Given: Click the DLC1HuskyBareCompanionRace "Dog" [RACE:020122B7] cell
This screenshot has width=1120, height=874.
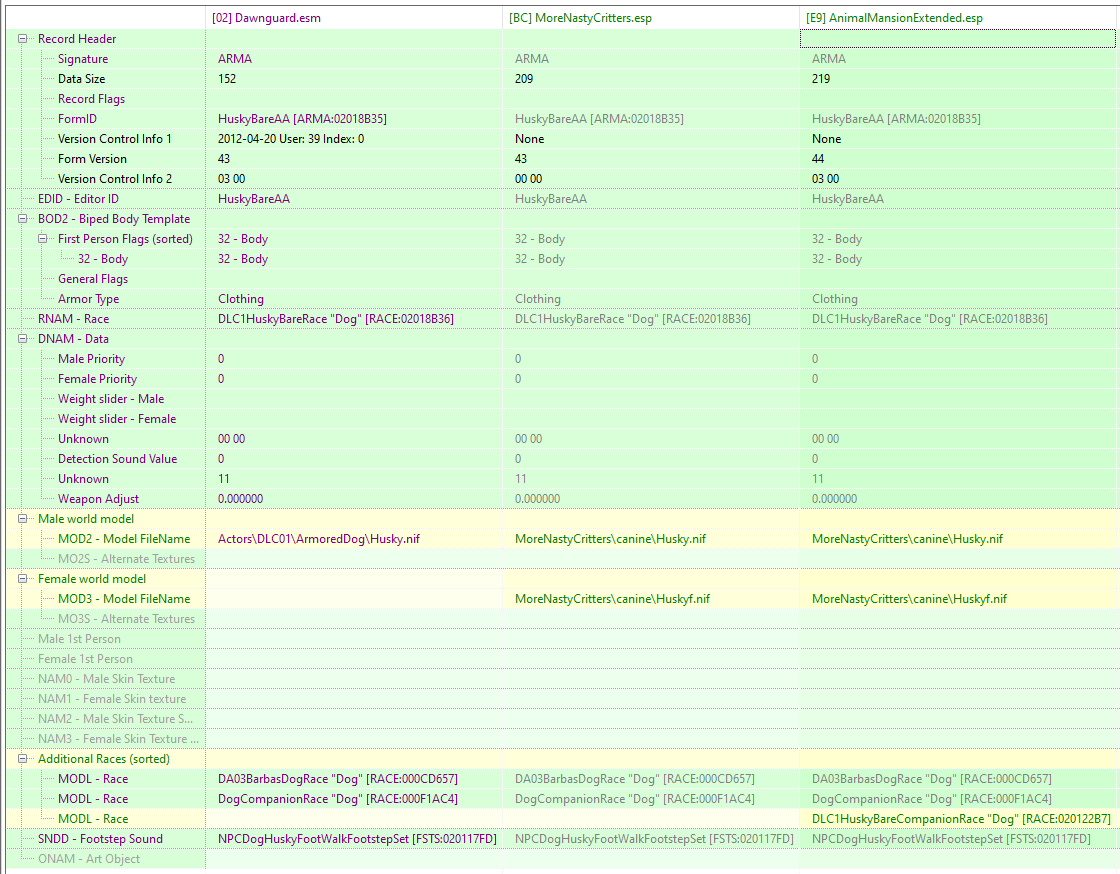Looking at the screenshot, I should [x=961, y=819].
